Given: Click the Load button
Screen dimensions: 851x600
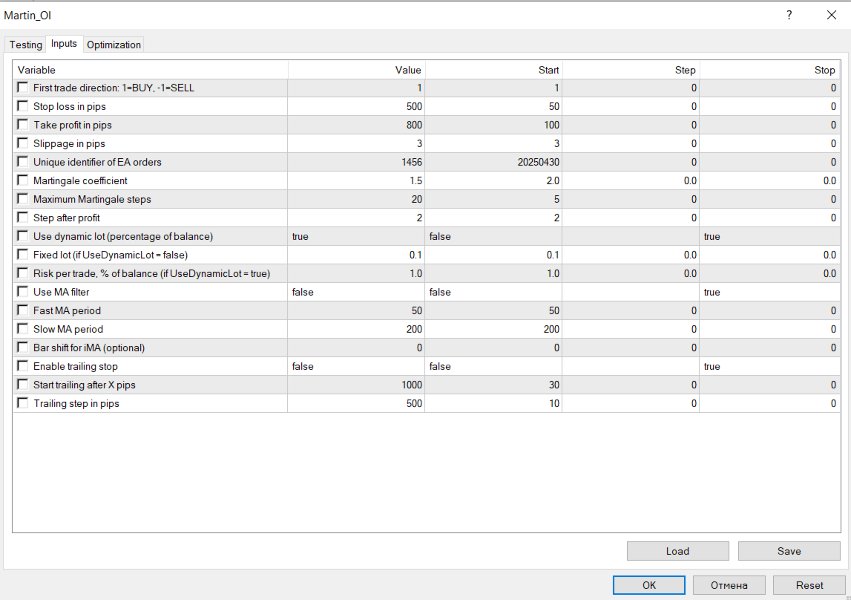Looking at the screenshot, I should click(x=677, y=551).
